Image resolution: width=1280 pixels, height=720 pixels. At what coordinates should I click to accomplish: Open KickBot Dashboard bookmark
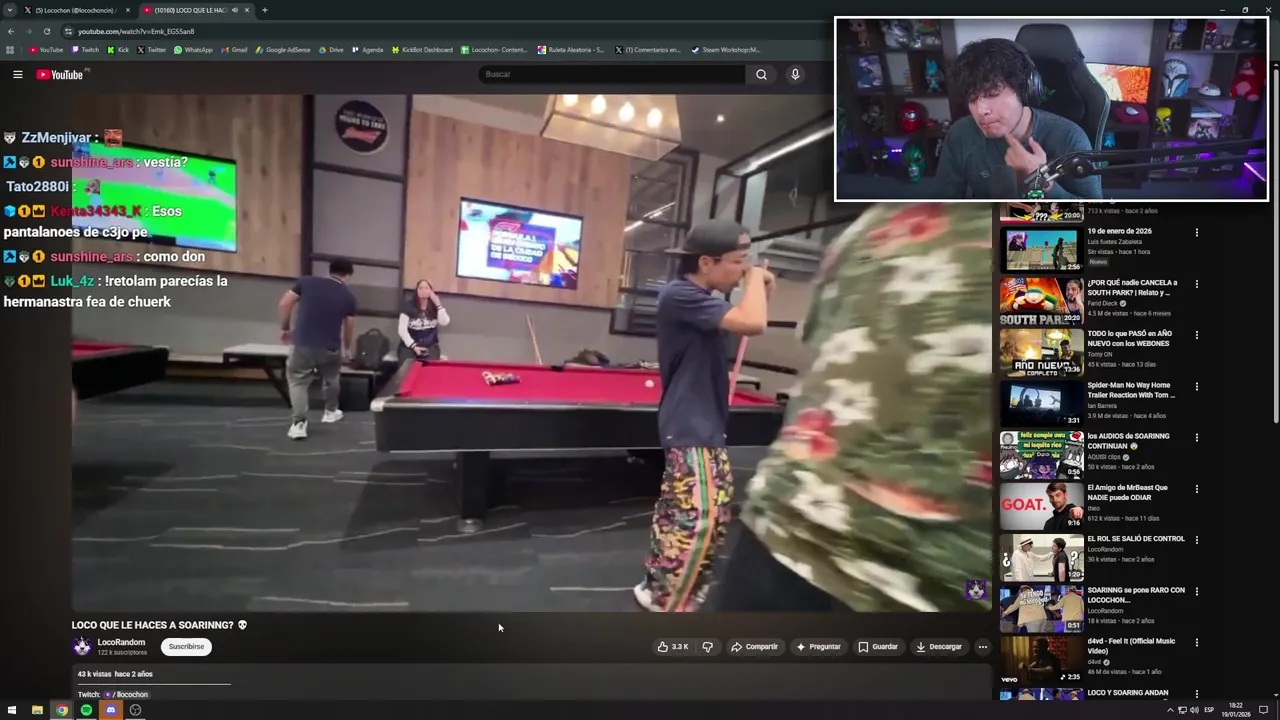point(423,50)
